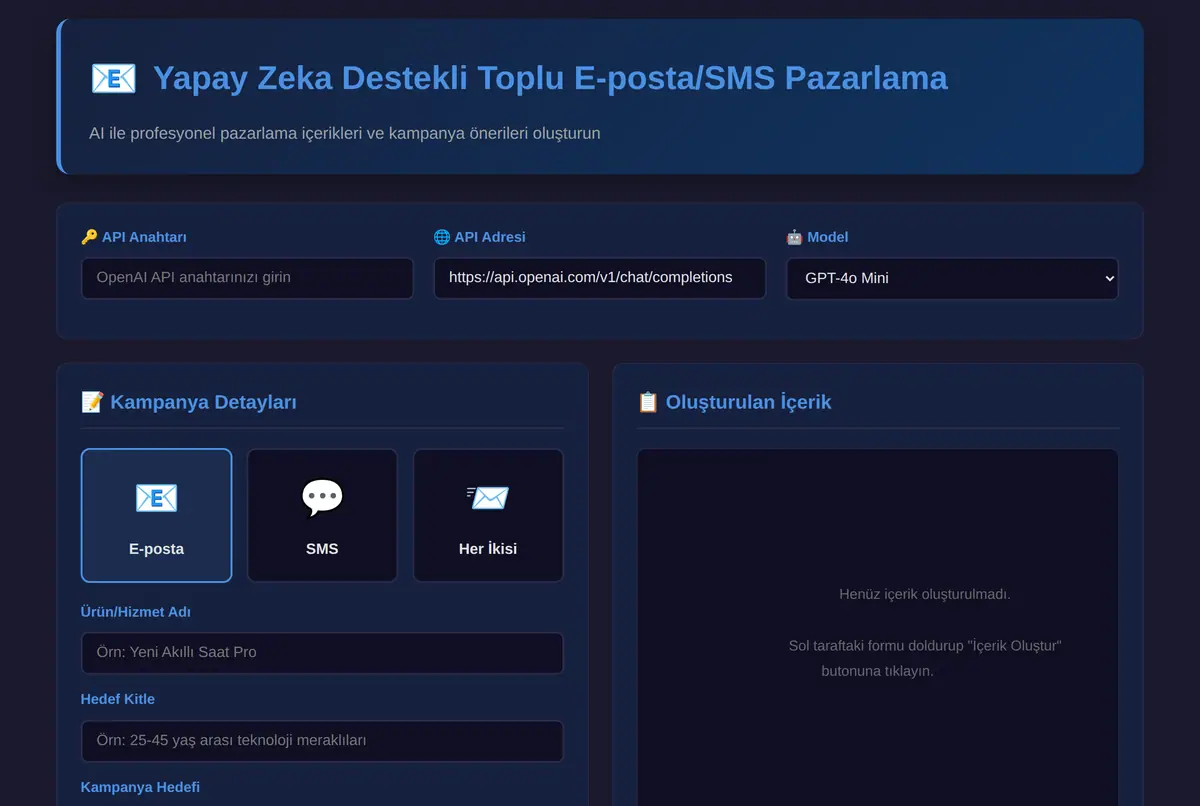Click the Kampanya Hedefi label
Screen dimensions: 1200x806
pyautogui.click(x=140, y=787)
